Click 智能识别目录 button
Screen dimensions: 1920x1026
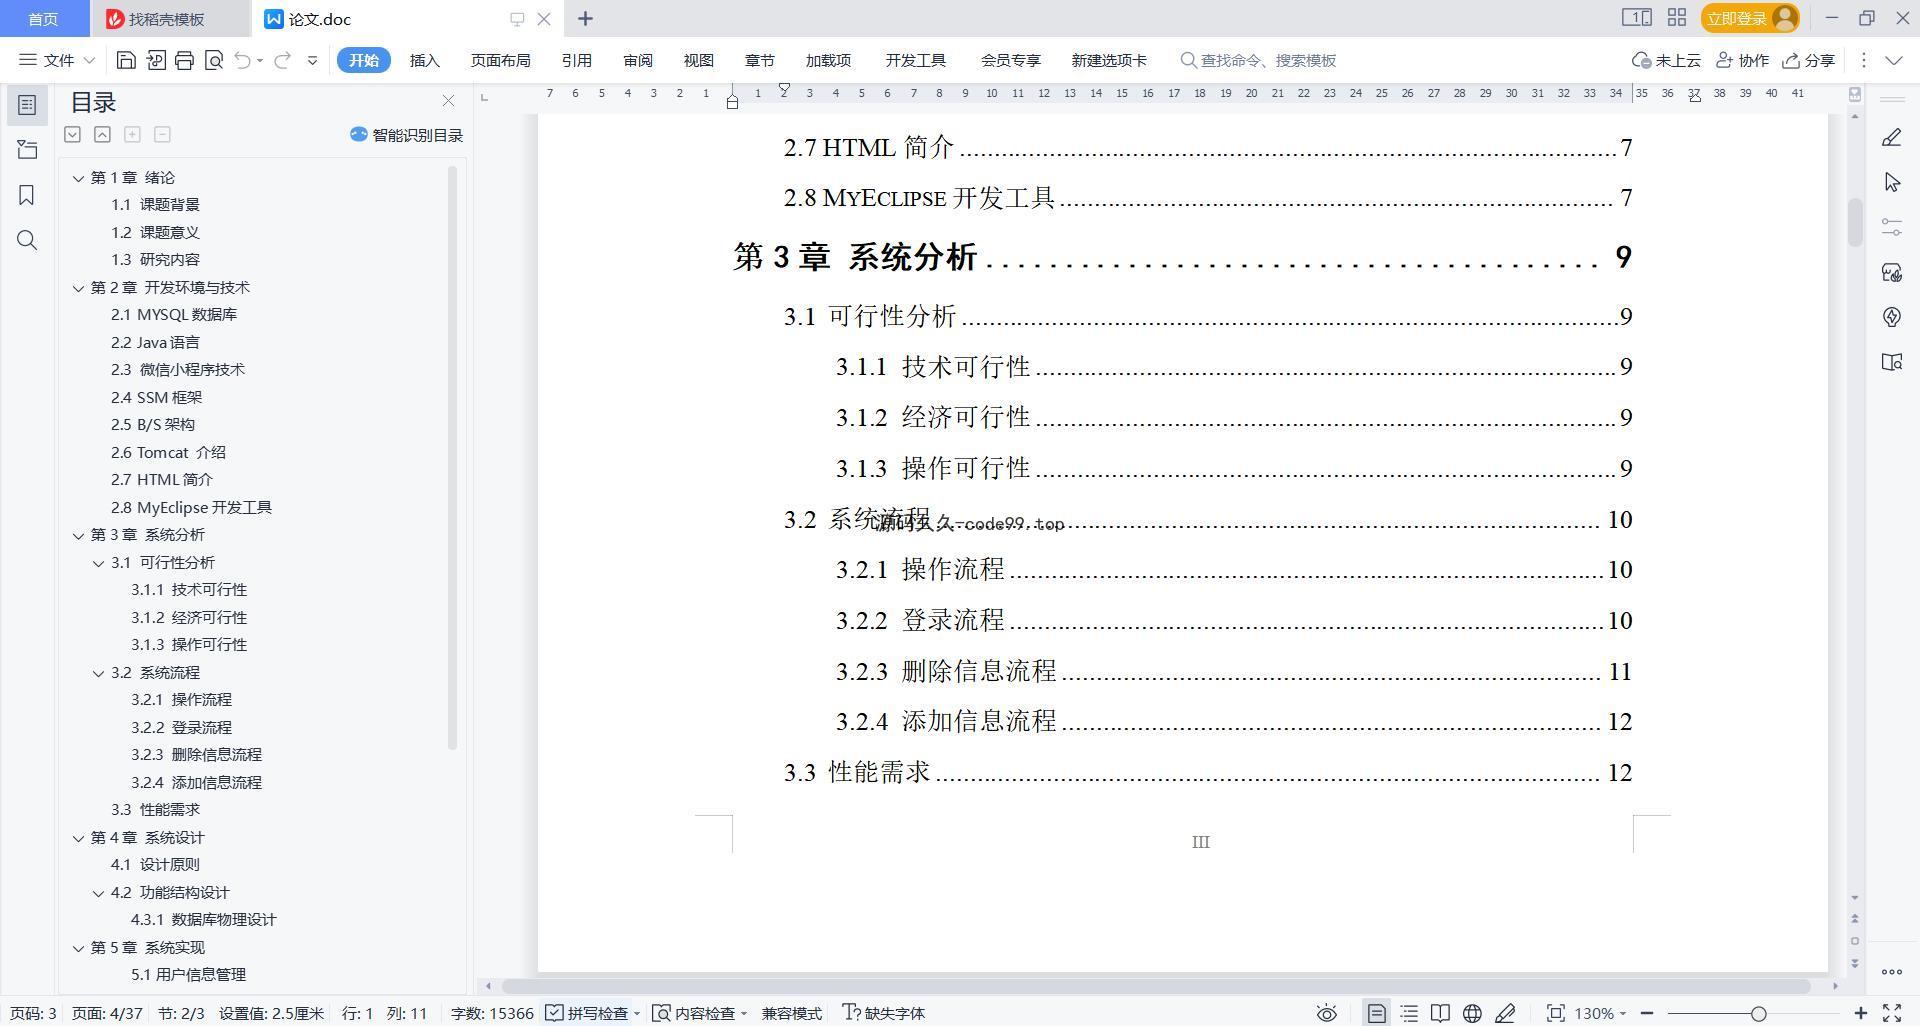406,135
